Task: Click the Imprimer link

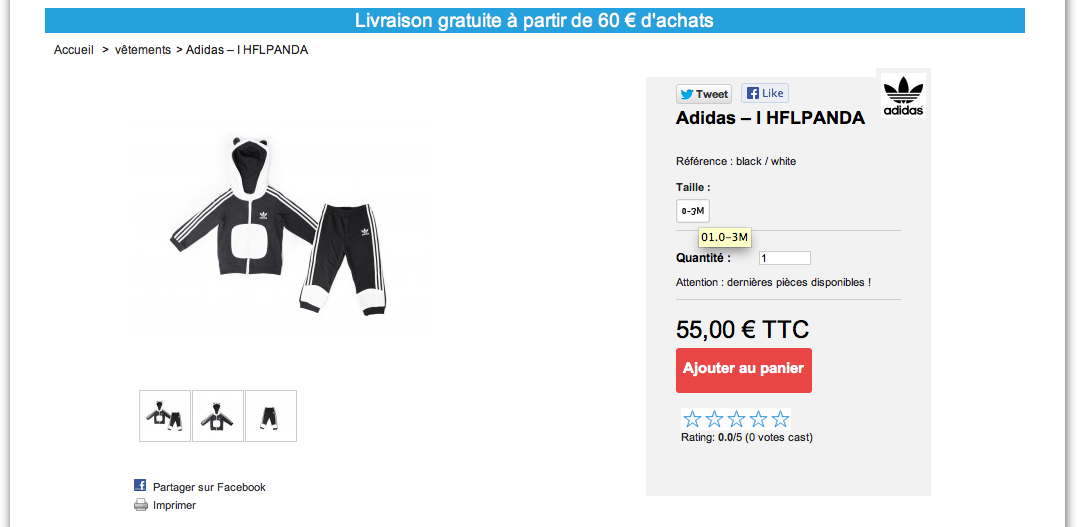Action: pyautogui.click(x=174, y=505)
